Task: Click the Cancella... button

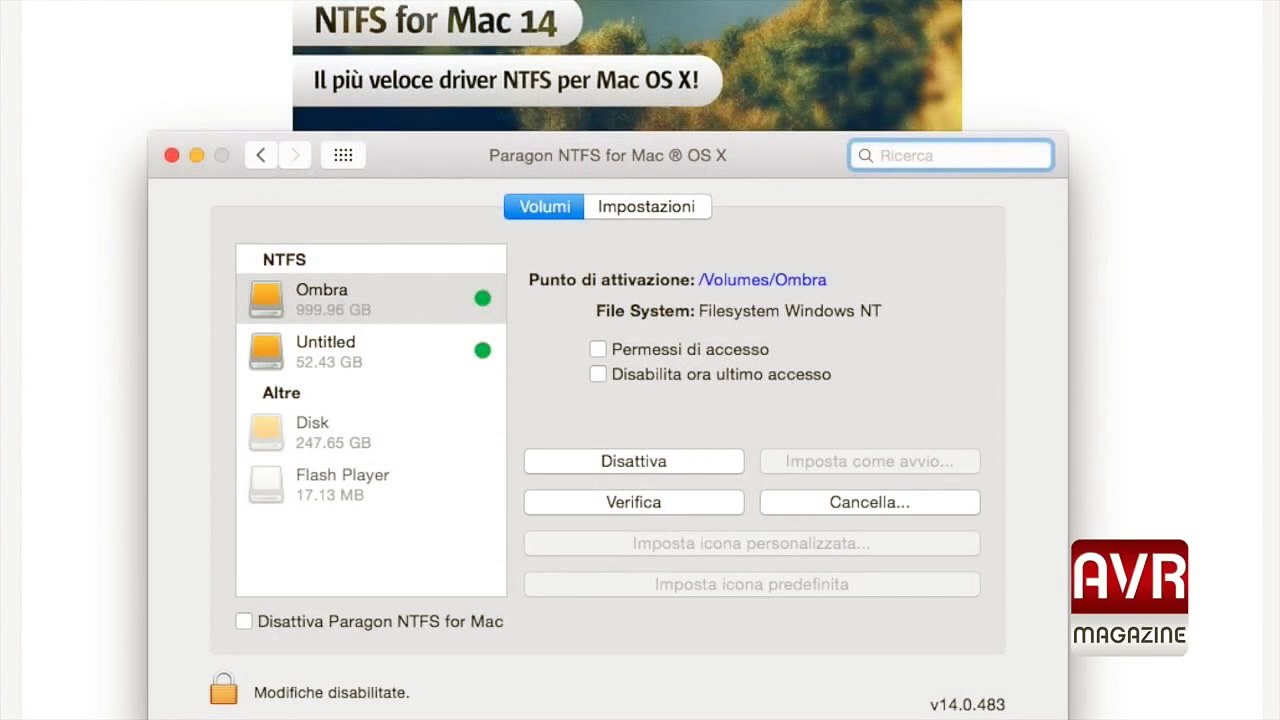Action: tap(870, 502)
